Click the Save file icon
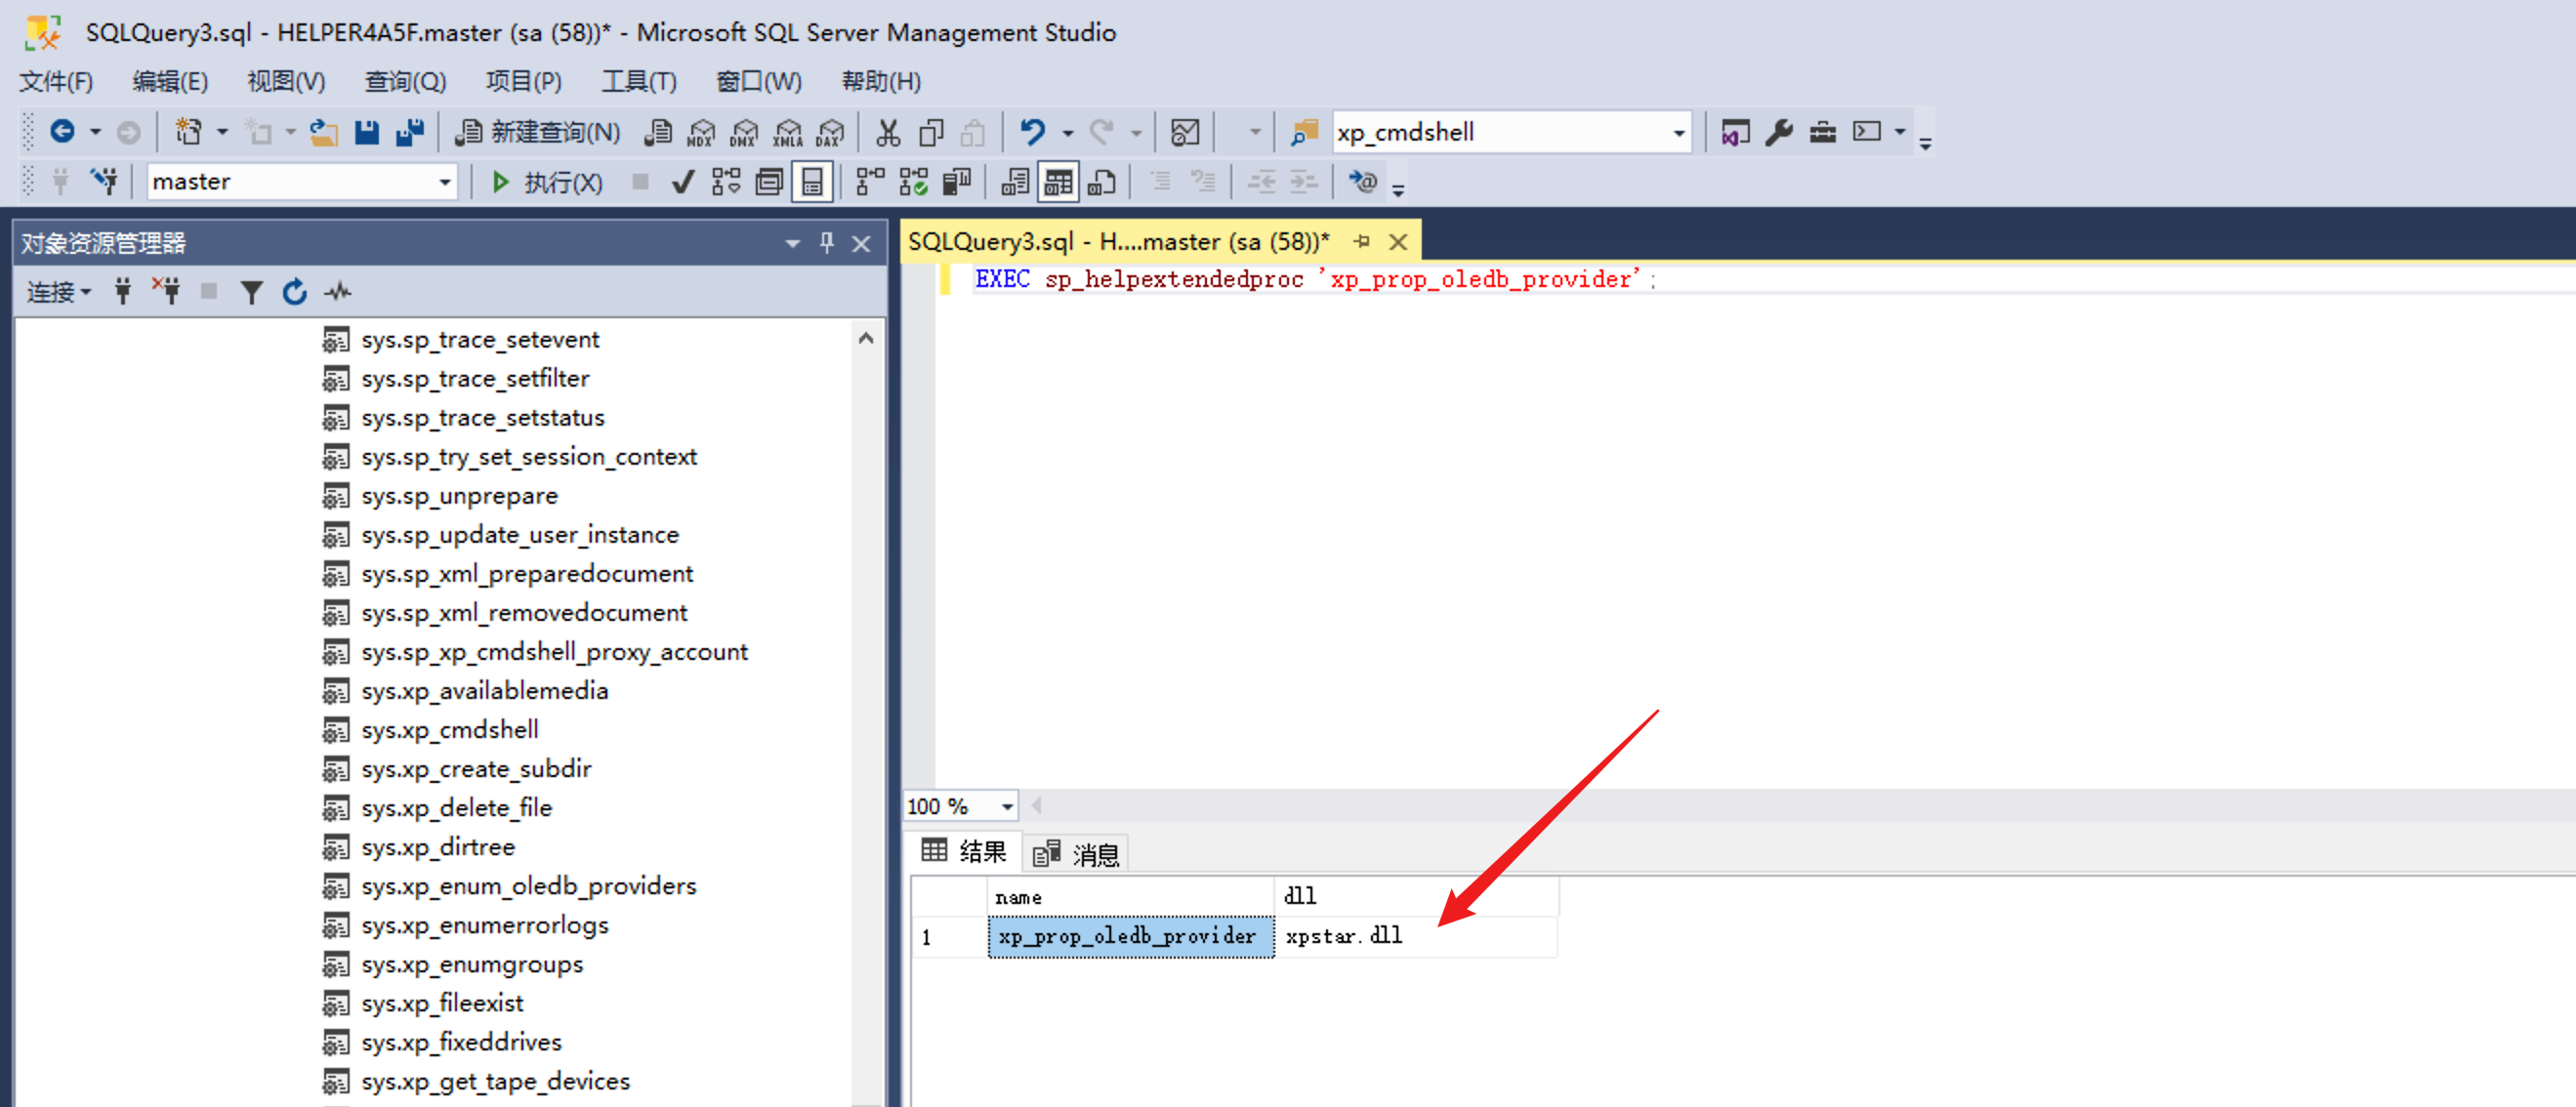 (x=367, y=132)
